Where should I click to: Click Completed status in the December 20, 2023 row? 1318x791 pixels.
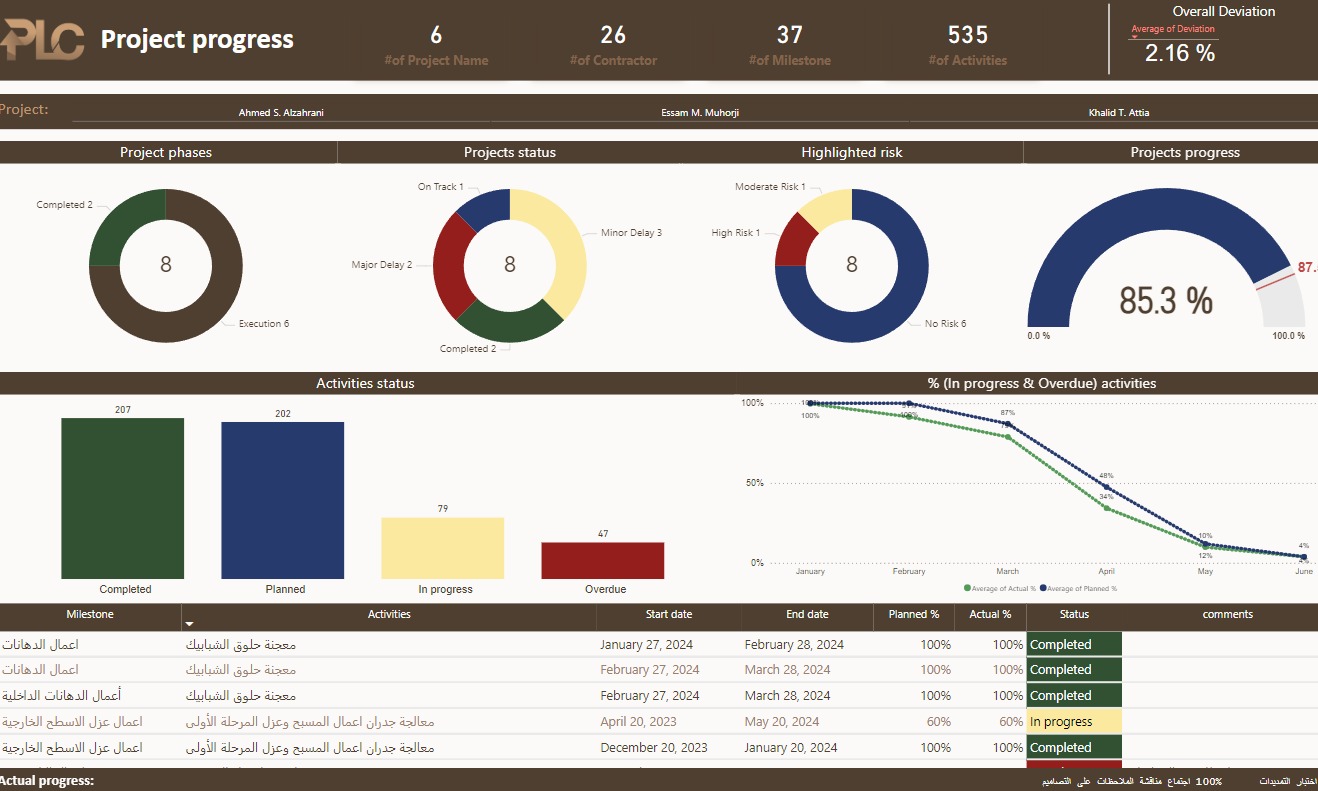coord(1074,748)
